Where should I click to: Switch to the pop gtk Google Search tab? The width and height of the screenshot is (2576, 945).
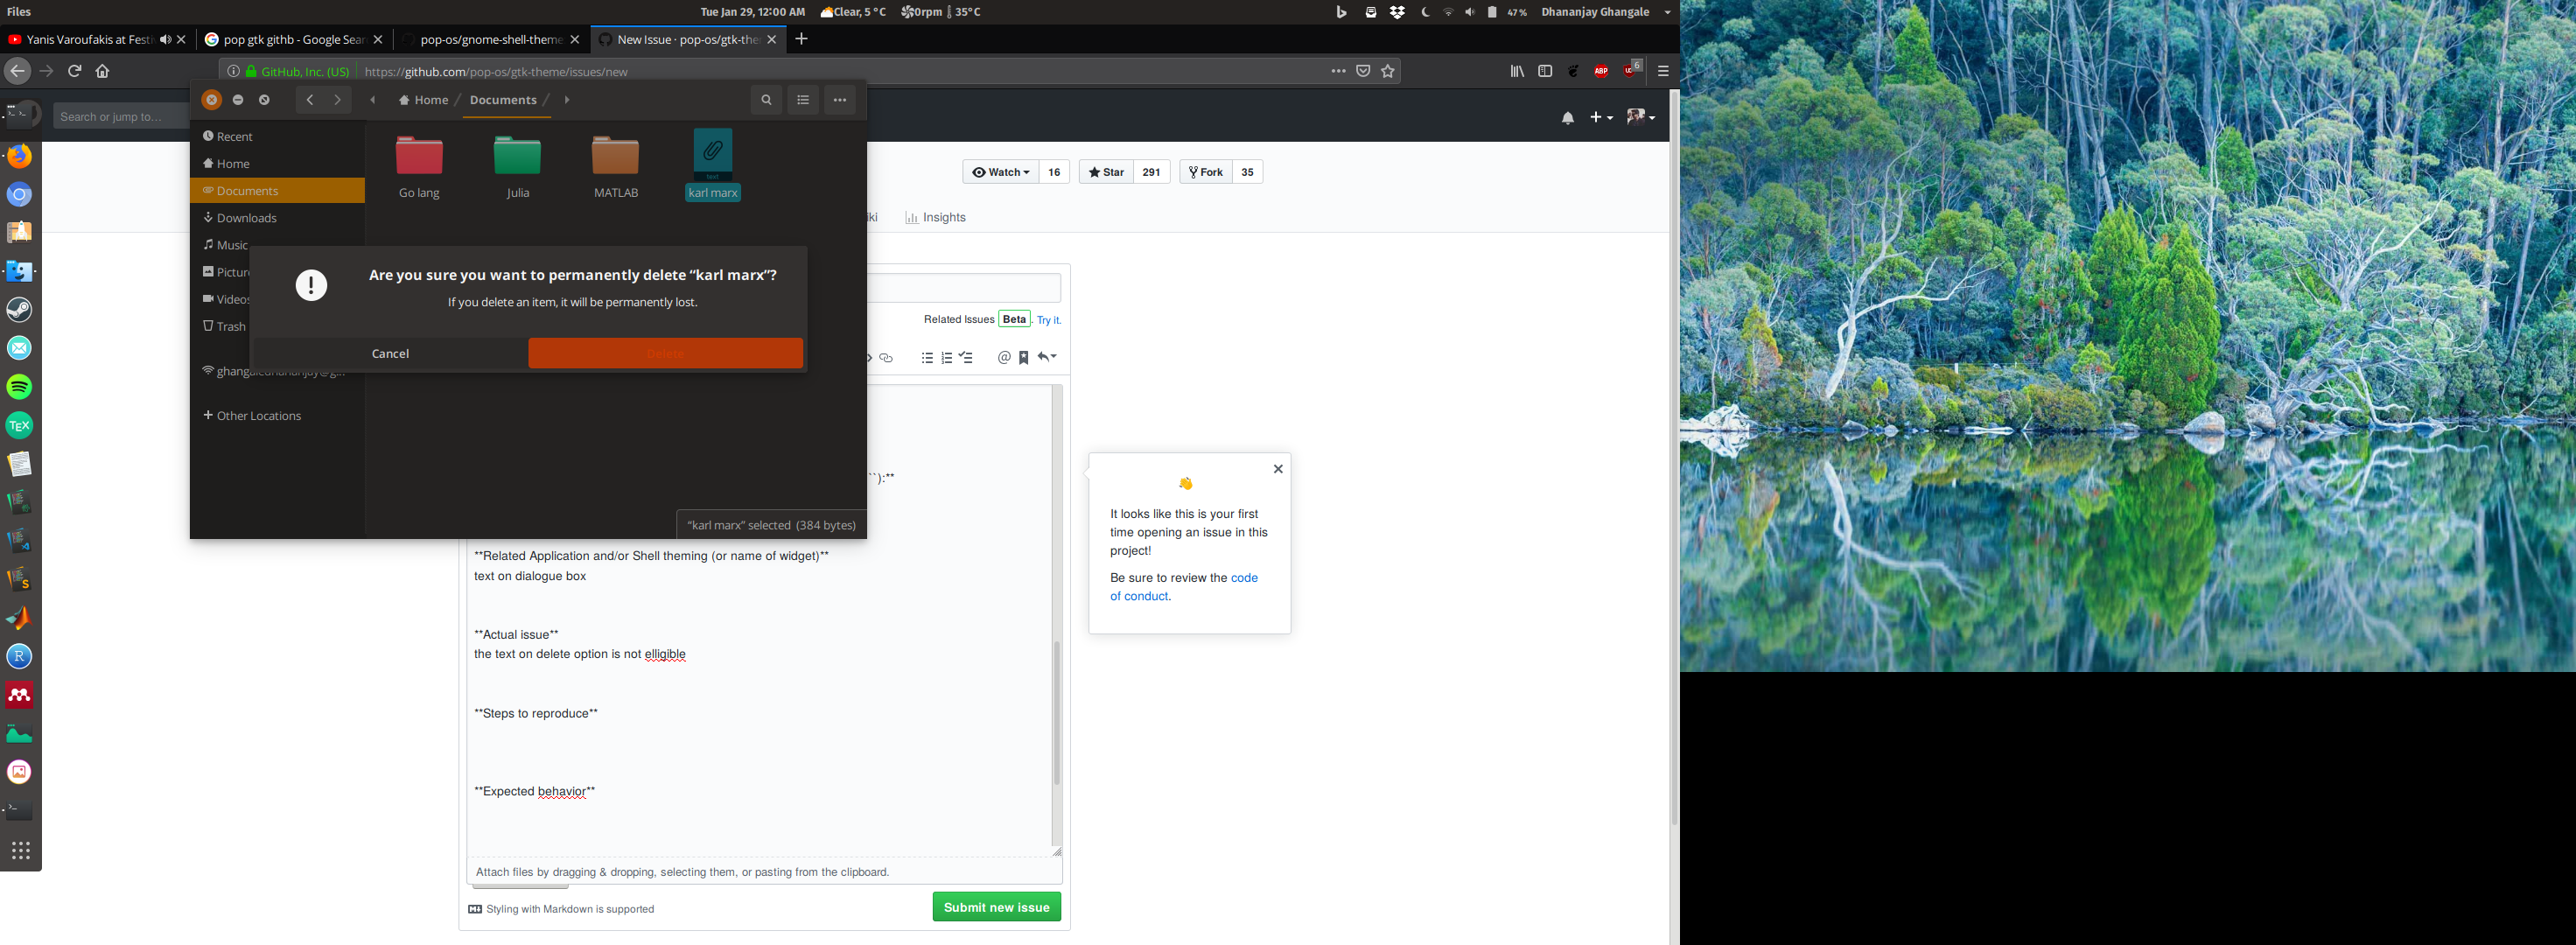click(x=290, y=39)
